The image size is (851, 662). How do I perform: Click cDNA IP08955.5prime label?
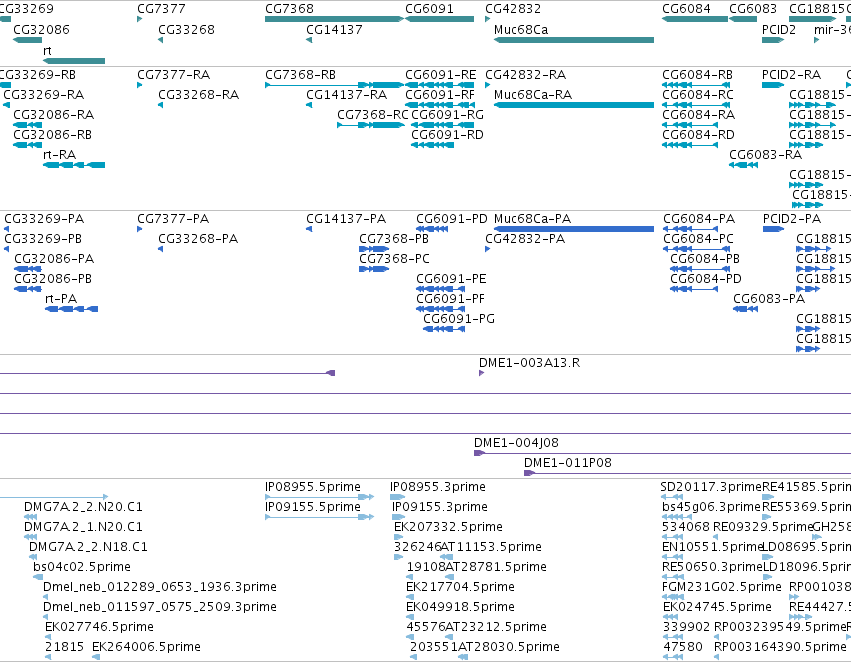point(313,487)
